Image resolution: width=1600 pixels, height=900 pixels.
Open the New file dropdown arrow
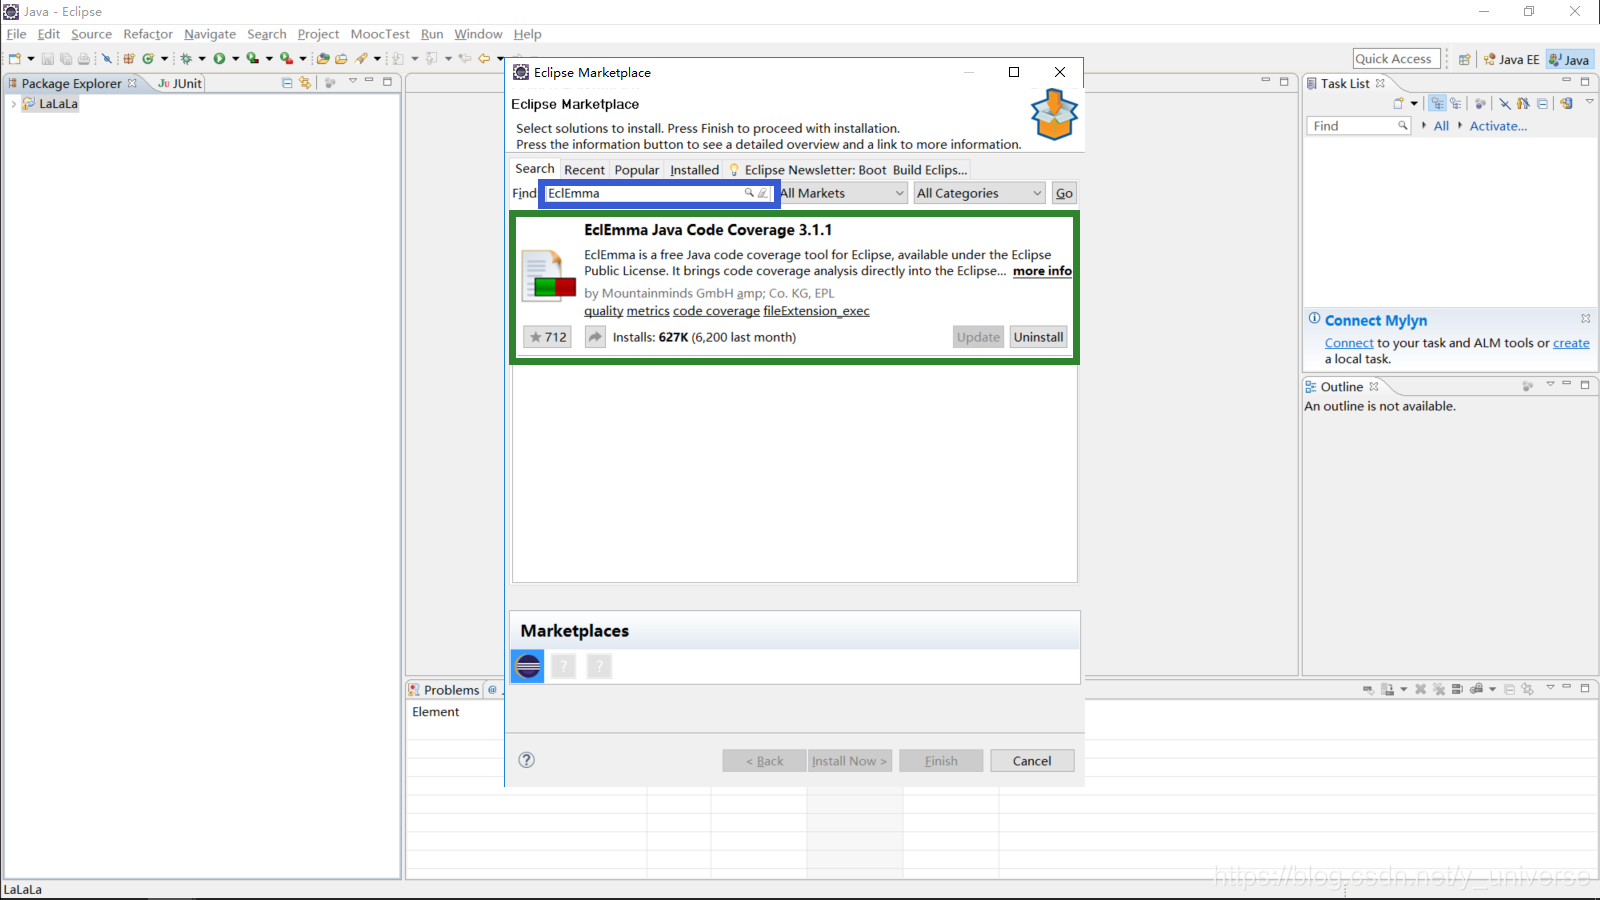pos(31,59)
